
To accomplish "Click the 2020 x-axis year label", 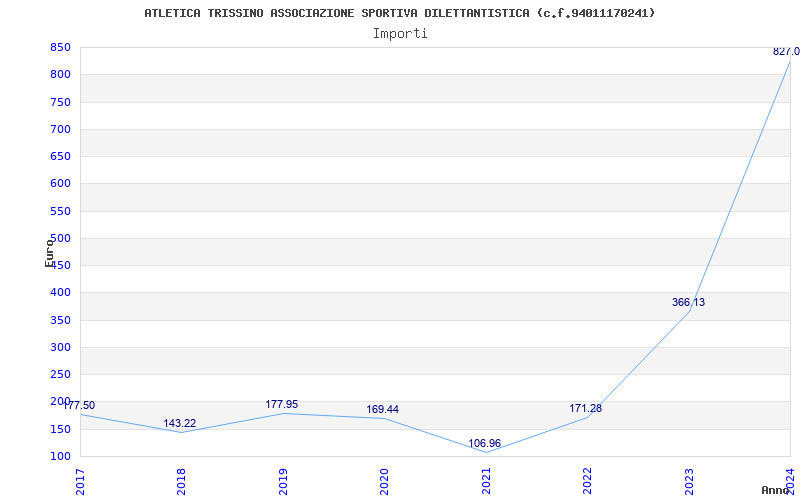I will [385, 482].
